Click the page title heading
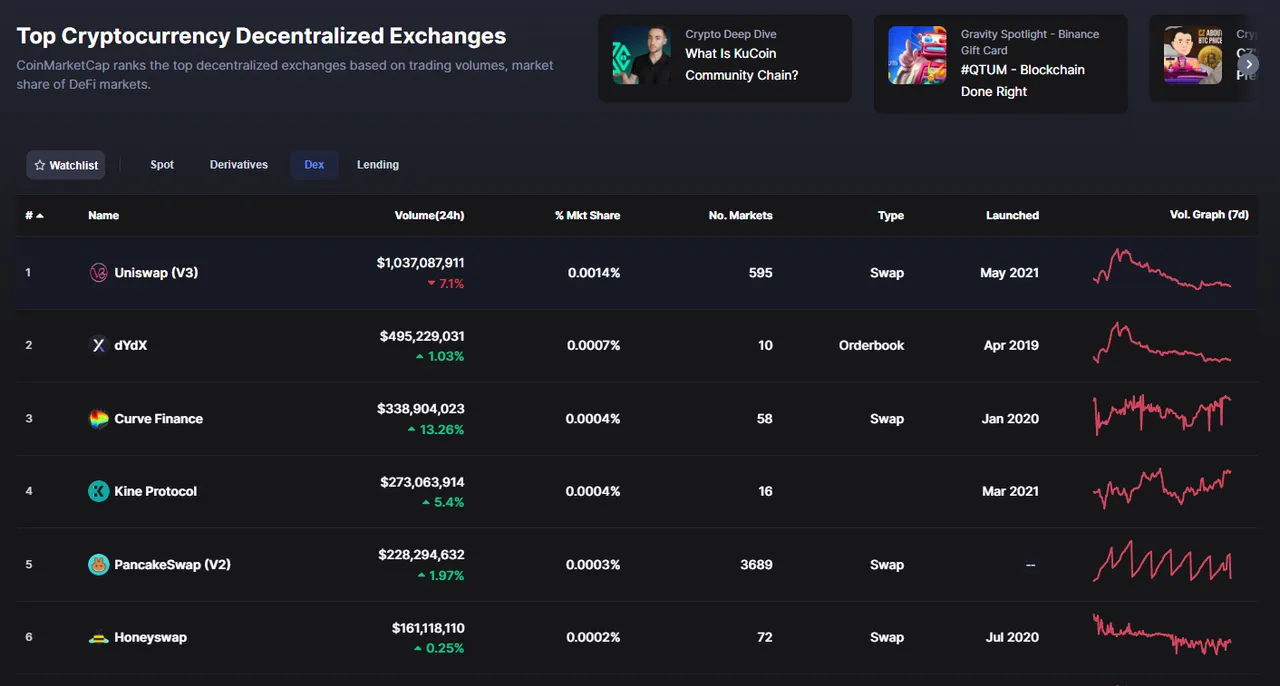This screenshot has height=686, width=1280. point(262,36)
